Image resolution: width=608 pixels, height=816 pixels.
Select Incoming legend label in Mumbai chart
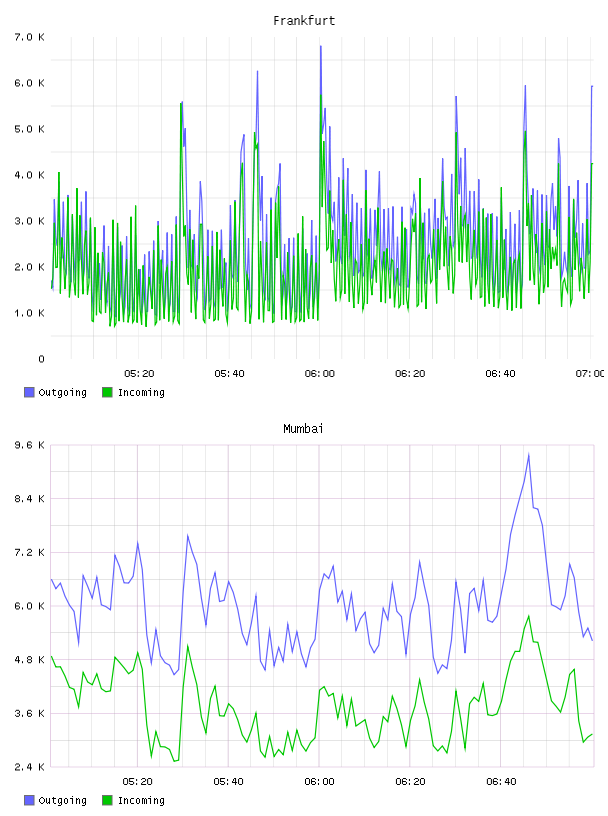tap(141, 801)
